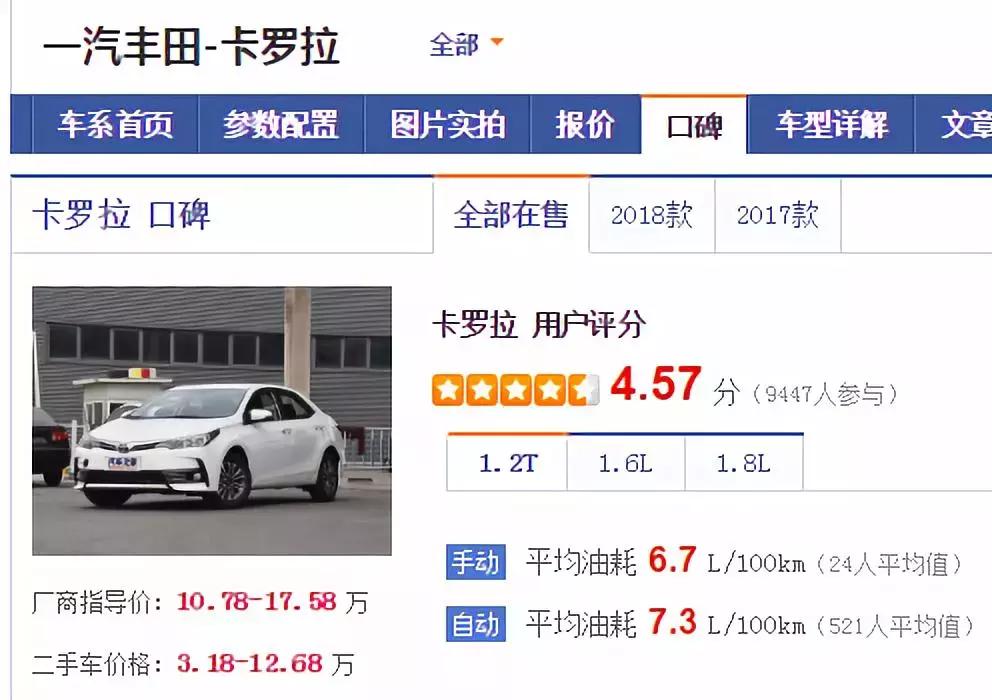Switch to the 1.8L engine tab
Screen dimensions: 992x700
[744, 463]
